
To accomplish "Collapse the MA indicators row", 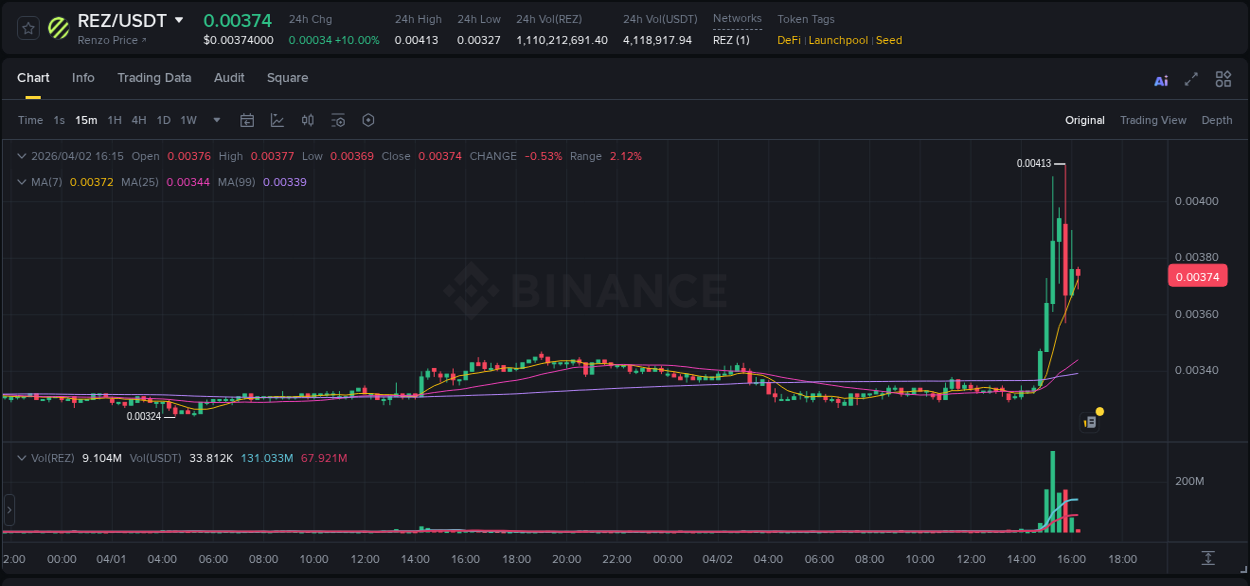I will coord(21,182).
